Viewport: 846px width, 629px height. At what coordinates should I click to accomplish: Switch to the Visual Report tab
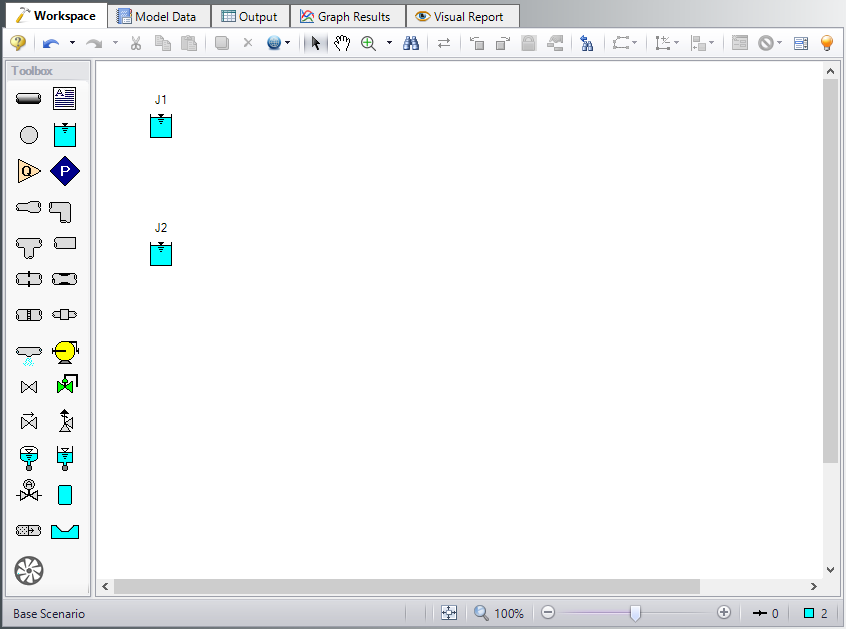(x=461, y=17)
